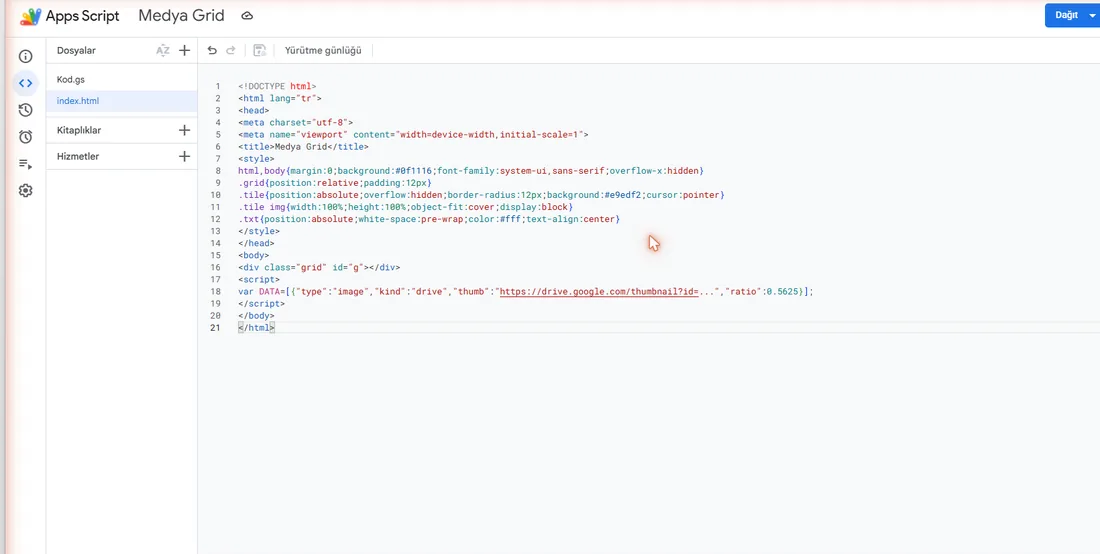This screenshot has height=554, width=1100.
Task: Select the index.html file
Action: [x=122, y=101]
